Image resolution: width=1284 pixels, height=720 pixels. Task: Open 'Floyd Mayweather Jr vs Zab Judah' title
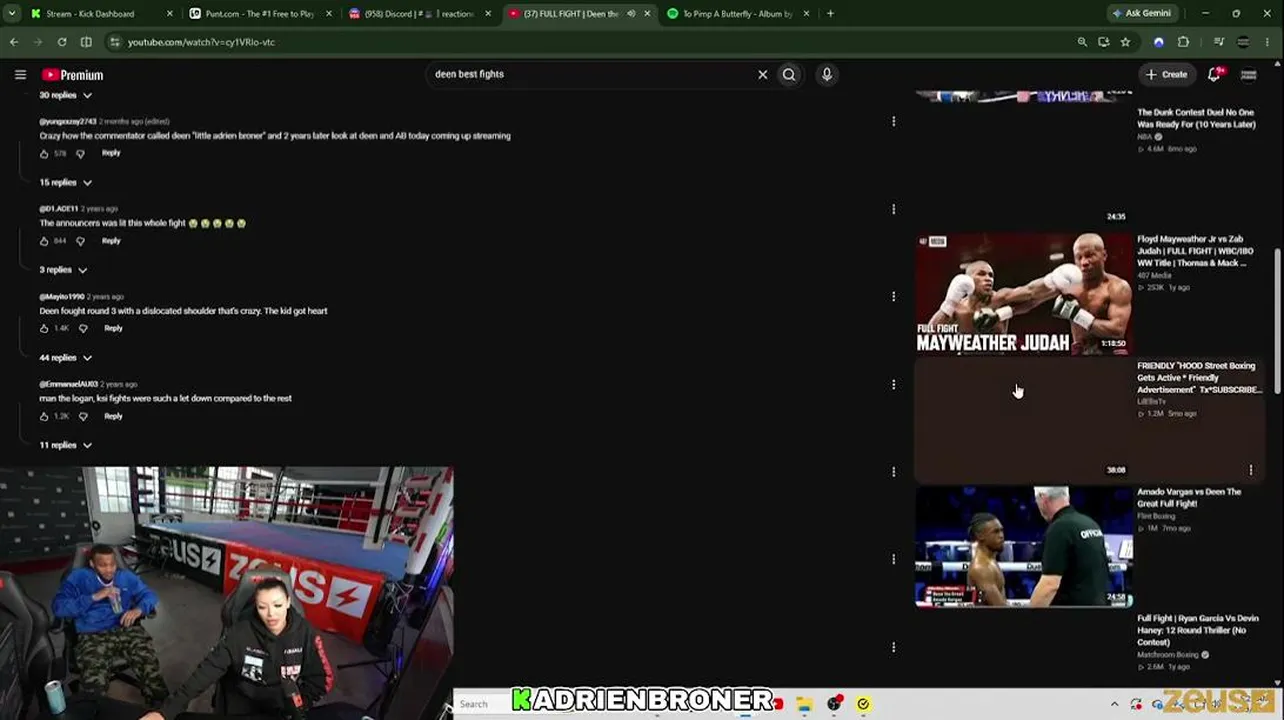(1194, 251)
